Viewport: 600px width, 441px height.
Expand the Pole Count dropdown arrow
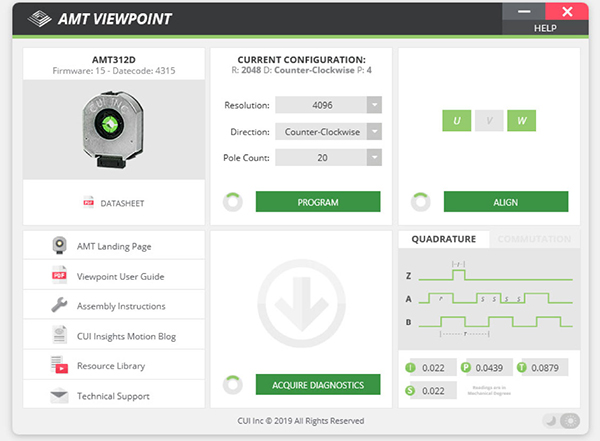point(374,157)
